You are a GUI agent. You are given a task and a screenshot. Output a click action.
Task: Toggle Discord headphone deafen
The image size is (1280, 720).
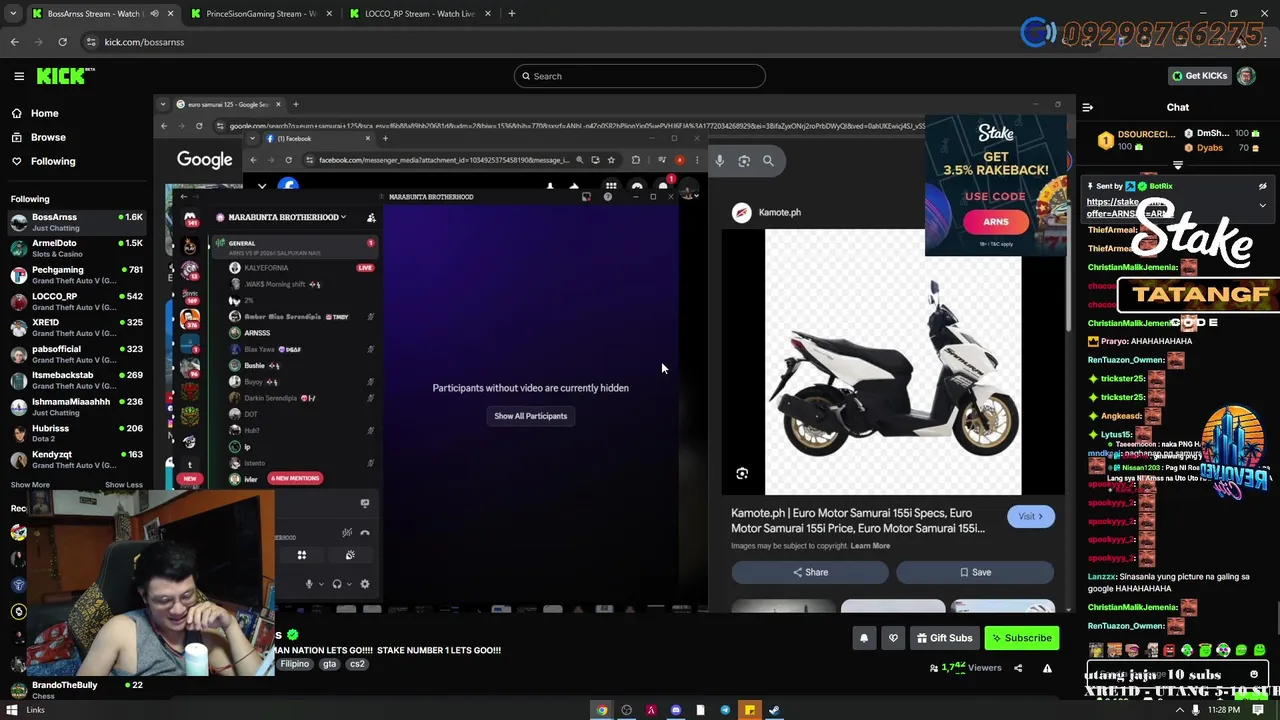click(x=337, y=584)
